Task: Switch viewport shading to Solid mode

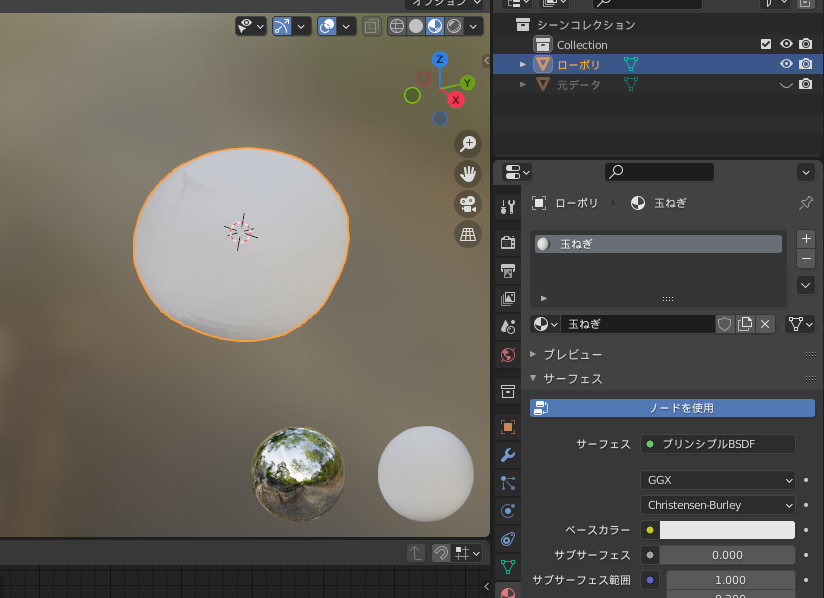Action: [417, 25]
